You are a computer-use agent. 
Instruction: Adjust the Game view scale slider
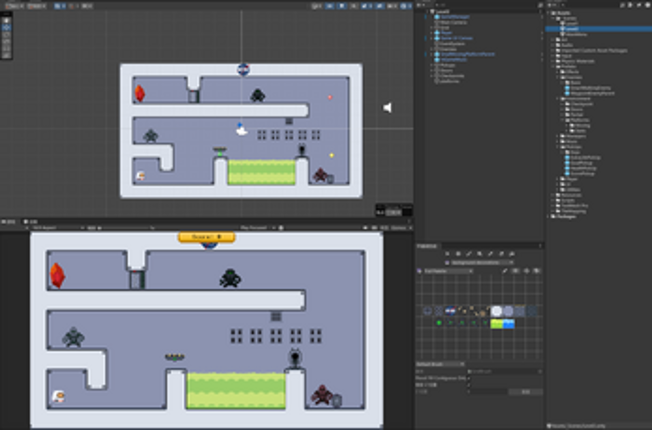125,228
